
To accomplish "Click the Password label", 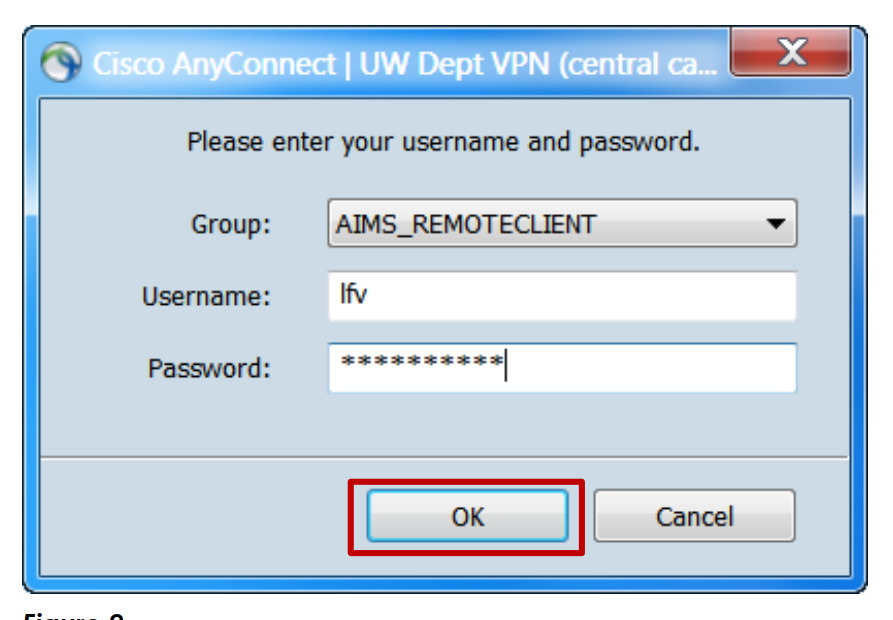I will [x=209, y=368].
